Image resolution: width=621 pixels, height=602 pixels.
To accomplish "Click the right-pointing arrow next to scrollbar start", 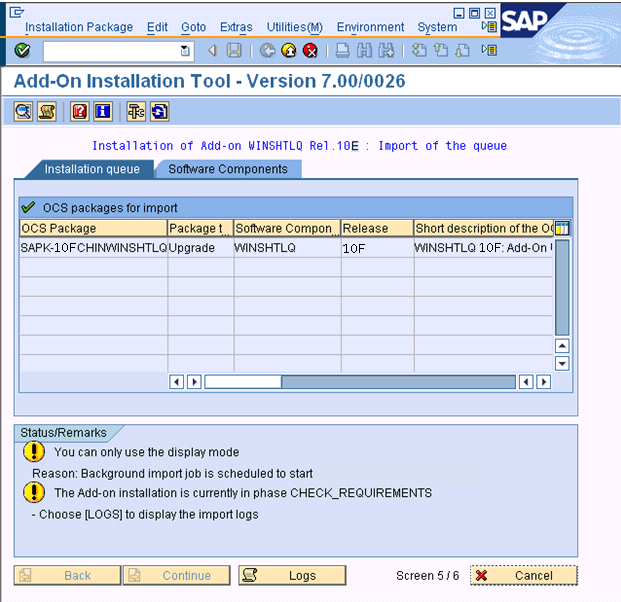I will 194,382.
